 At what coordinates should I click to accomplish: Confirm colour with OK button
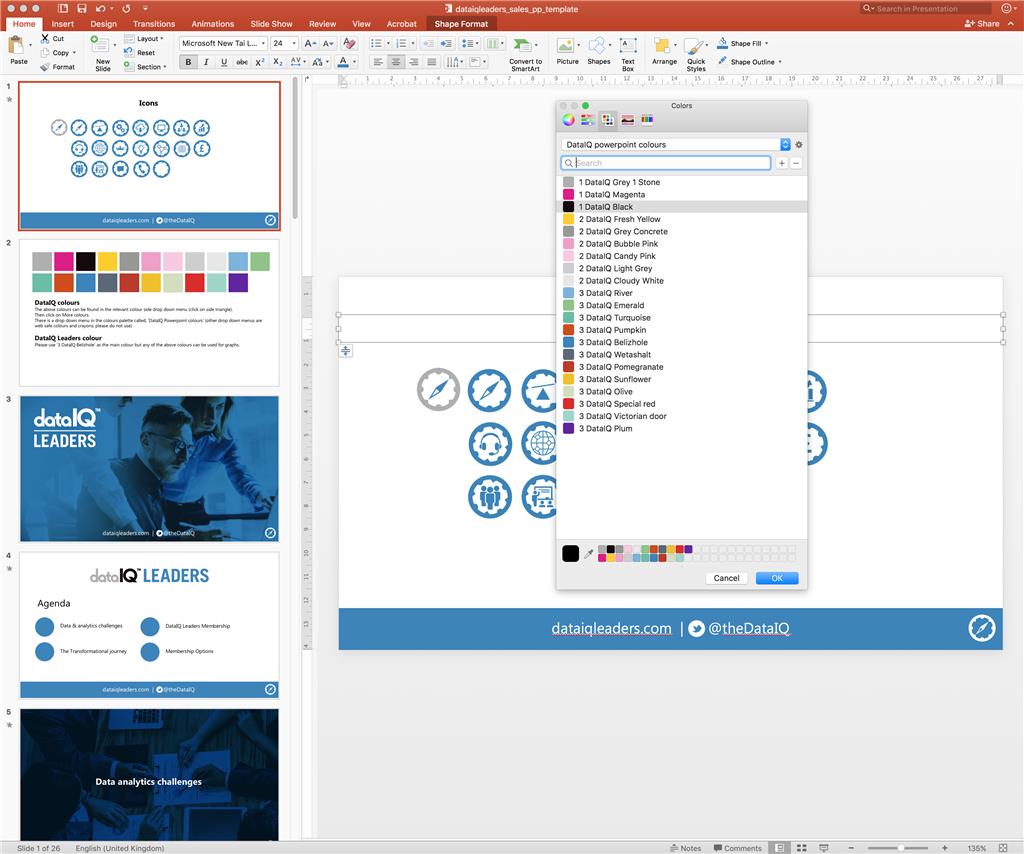coord(776,578)
